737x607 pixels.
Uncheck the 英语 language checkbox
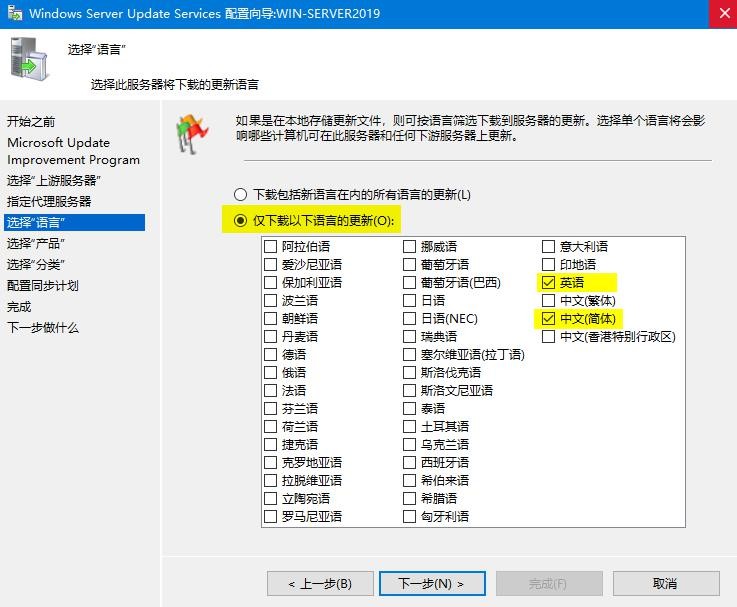[x=548, y=283]
